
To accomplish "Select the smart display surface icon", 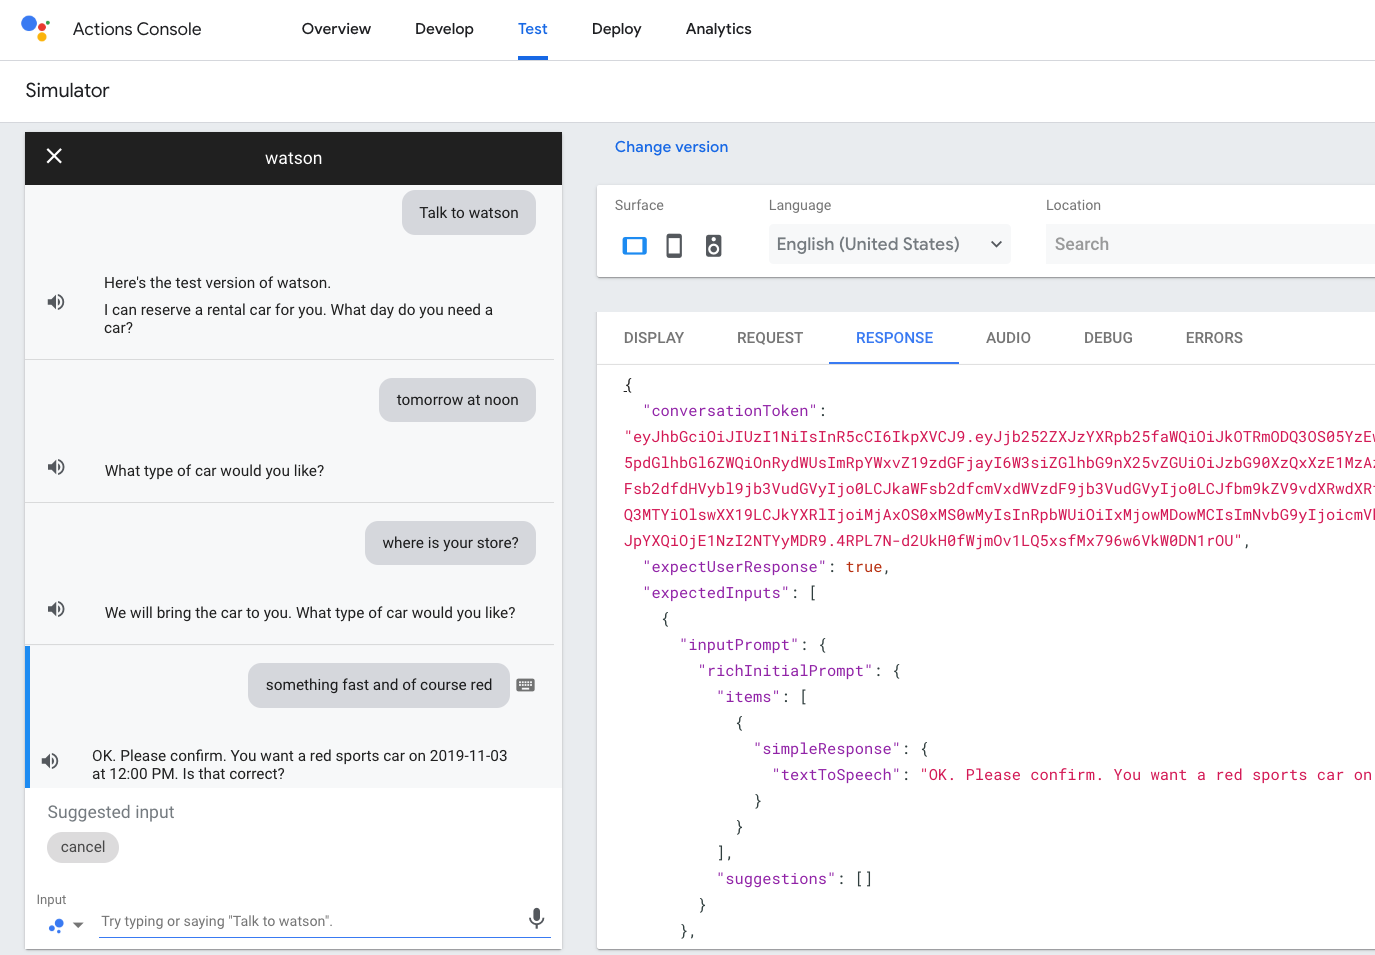I will click(x=635, y=245).
